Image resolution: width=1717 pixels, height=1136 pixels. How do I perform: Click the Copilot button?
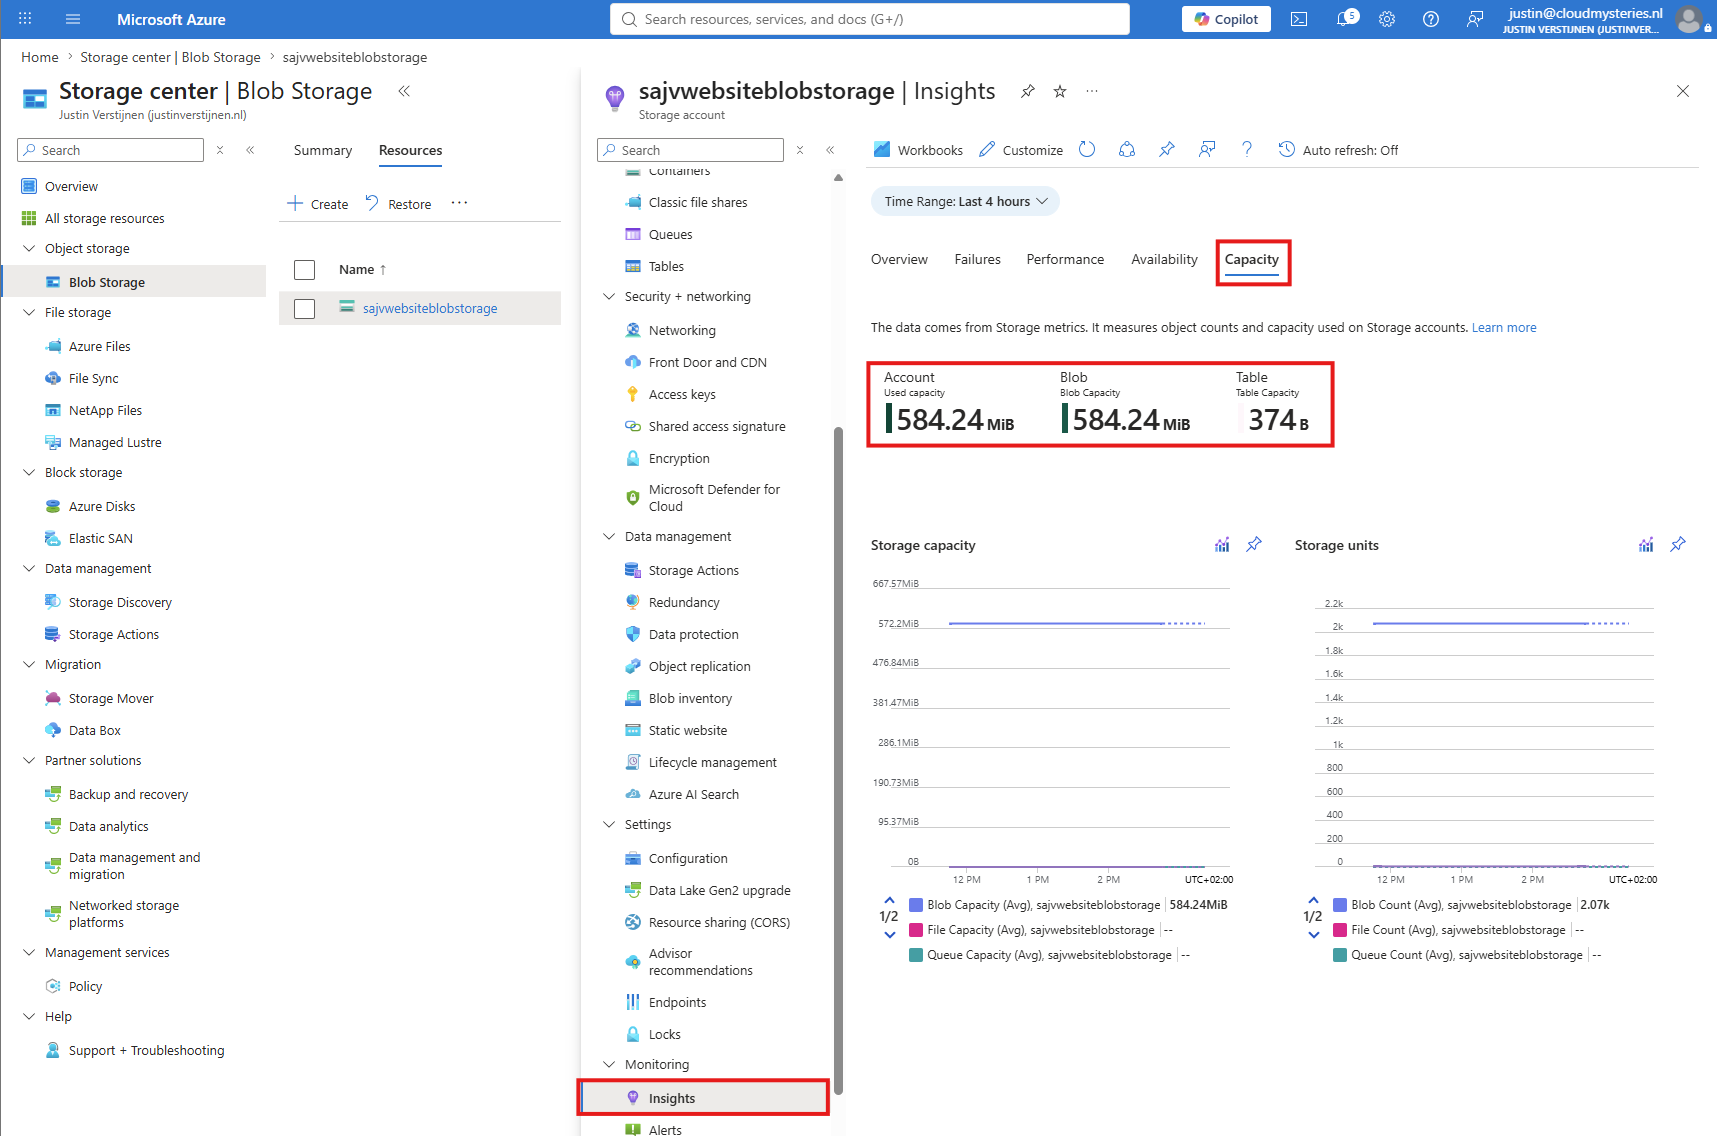click(1226, 19)
